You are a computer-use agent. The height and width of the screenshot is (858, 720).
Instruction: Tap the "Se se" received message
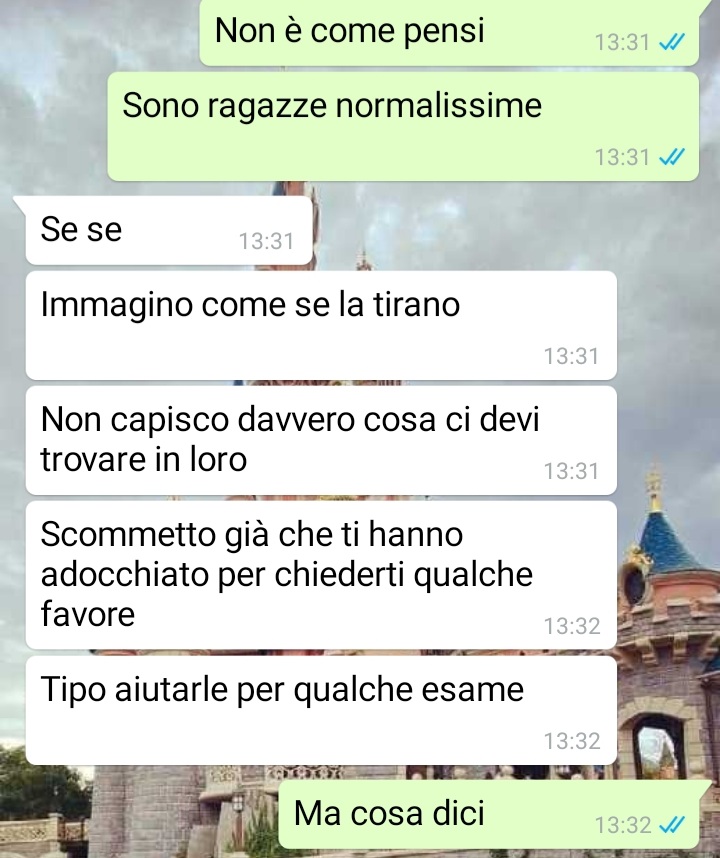coord(169,230)
